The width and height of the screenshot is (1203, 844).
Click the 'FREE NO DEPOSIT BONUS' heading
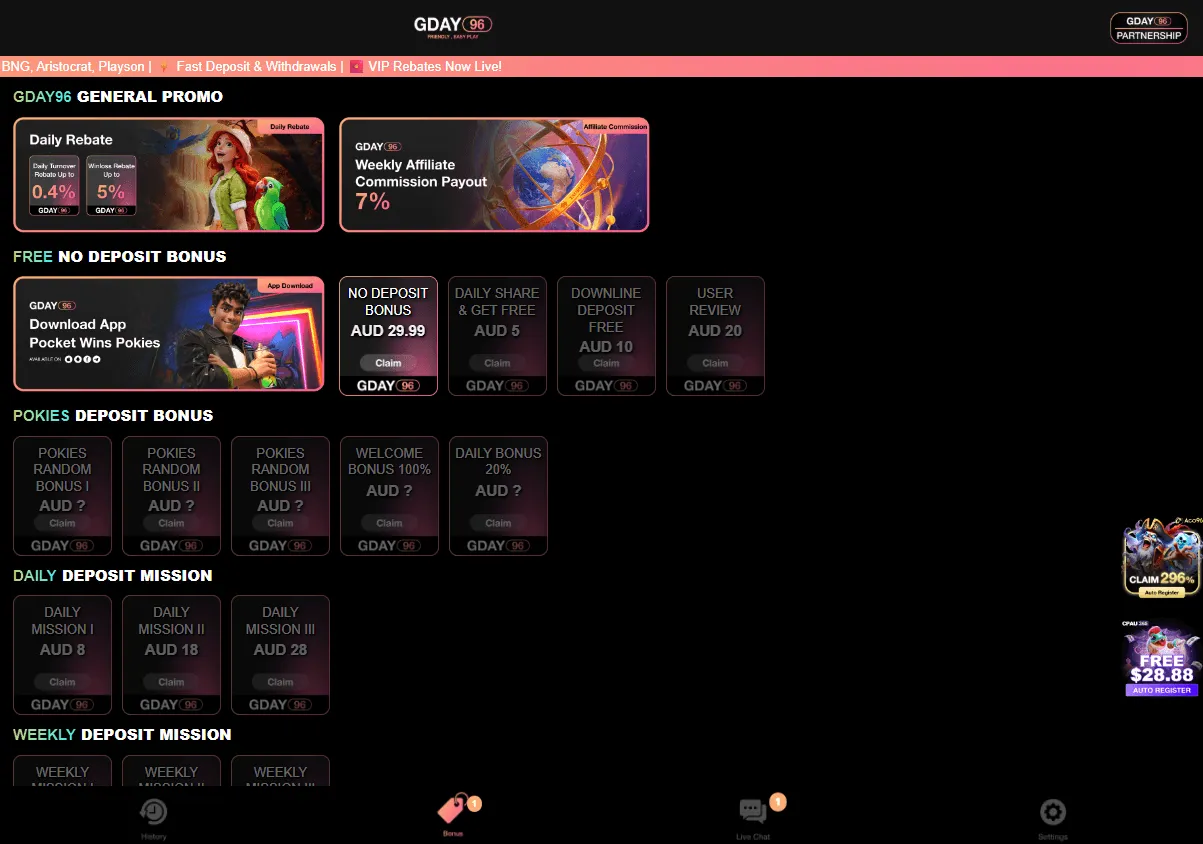120,256
